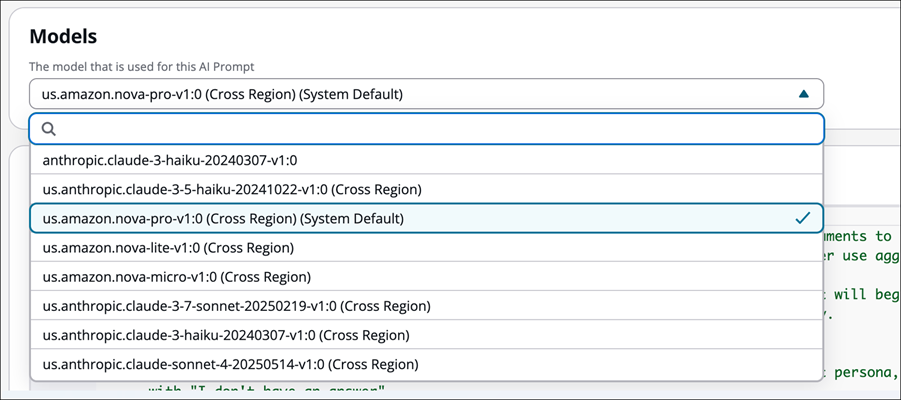Click the Models combo box showing nova-pro System Default
This screenshot has height=400, width=901.
[x=400, y=94]
